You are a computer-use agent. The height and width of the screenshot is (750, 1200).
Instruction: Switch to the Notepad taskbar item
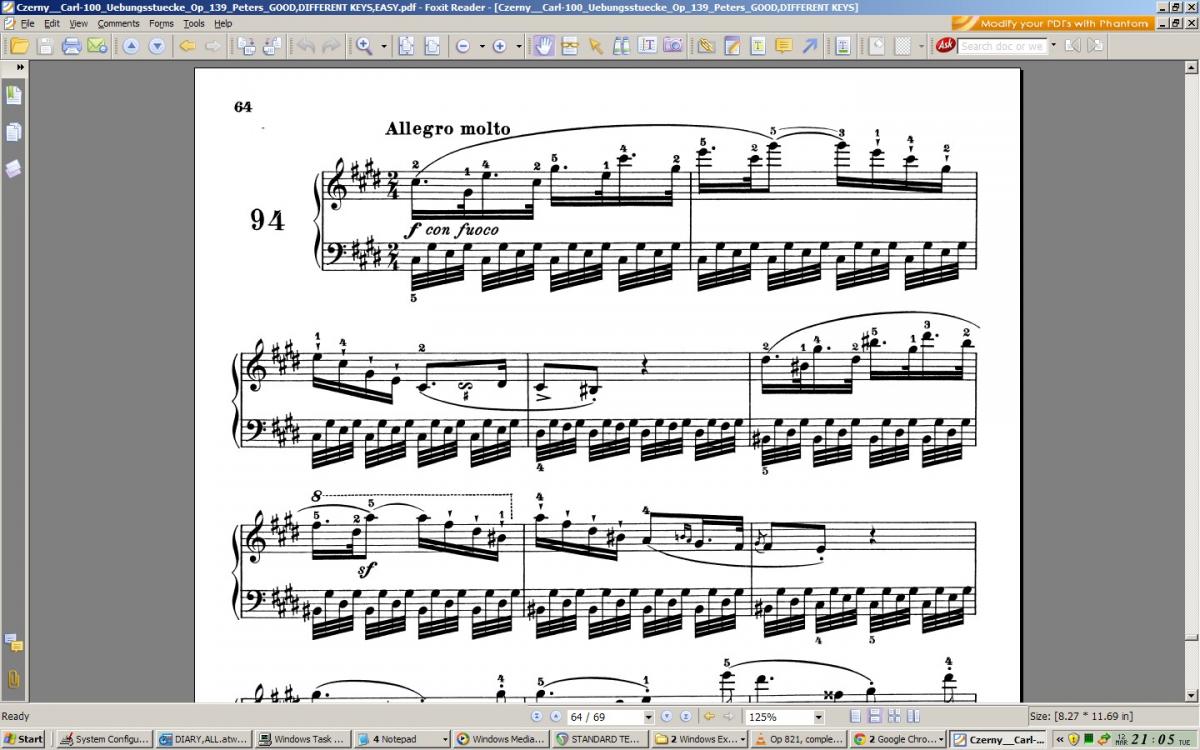[x=402, y=739]
